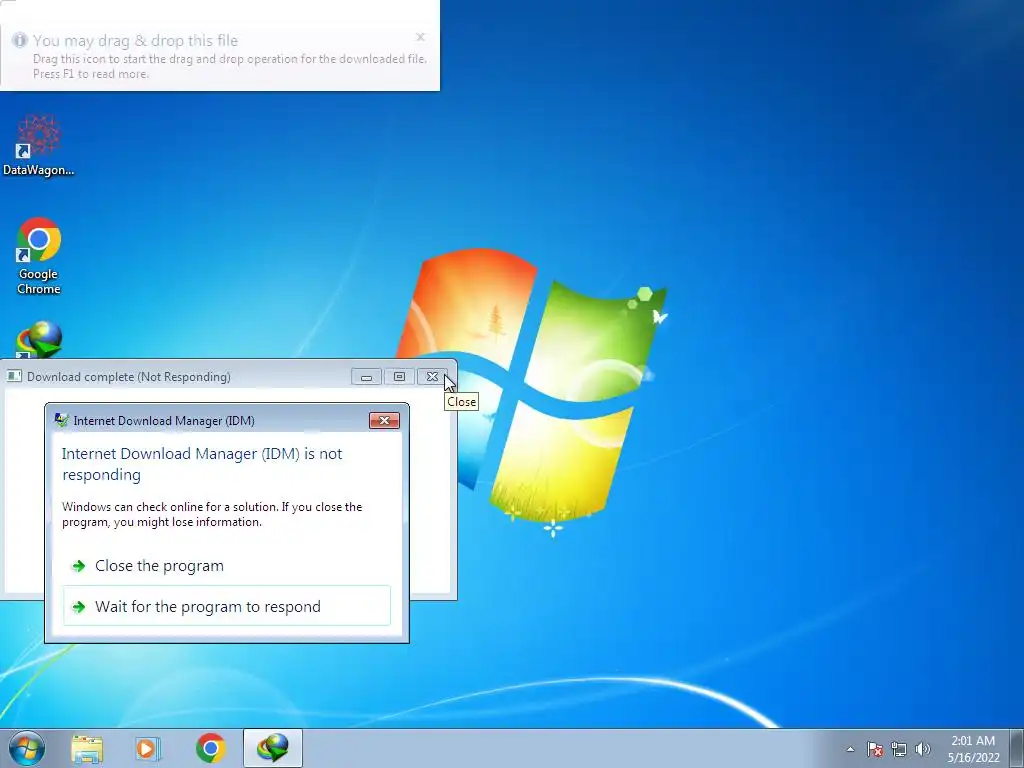Choose 'Close the program' option
The width and height of the screenshot is (1024, 768).
[227, 566]
